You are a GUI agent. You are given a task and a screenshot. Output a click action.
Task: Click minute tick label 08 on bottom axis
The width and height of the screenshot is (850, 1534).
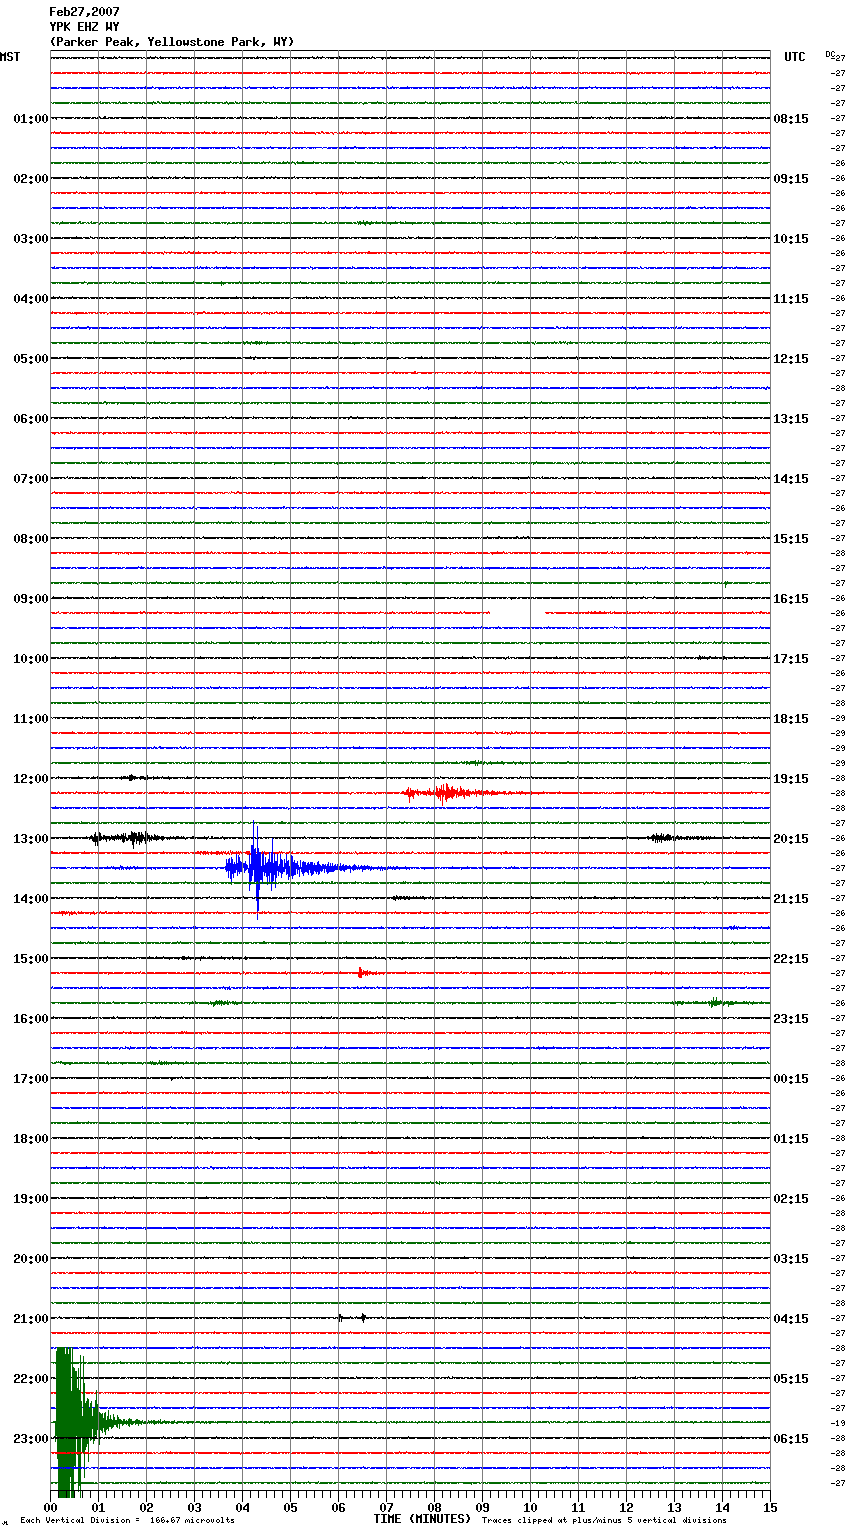pyautogui.click(x=434, y=1507)
